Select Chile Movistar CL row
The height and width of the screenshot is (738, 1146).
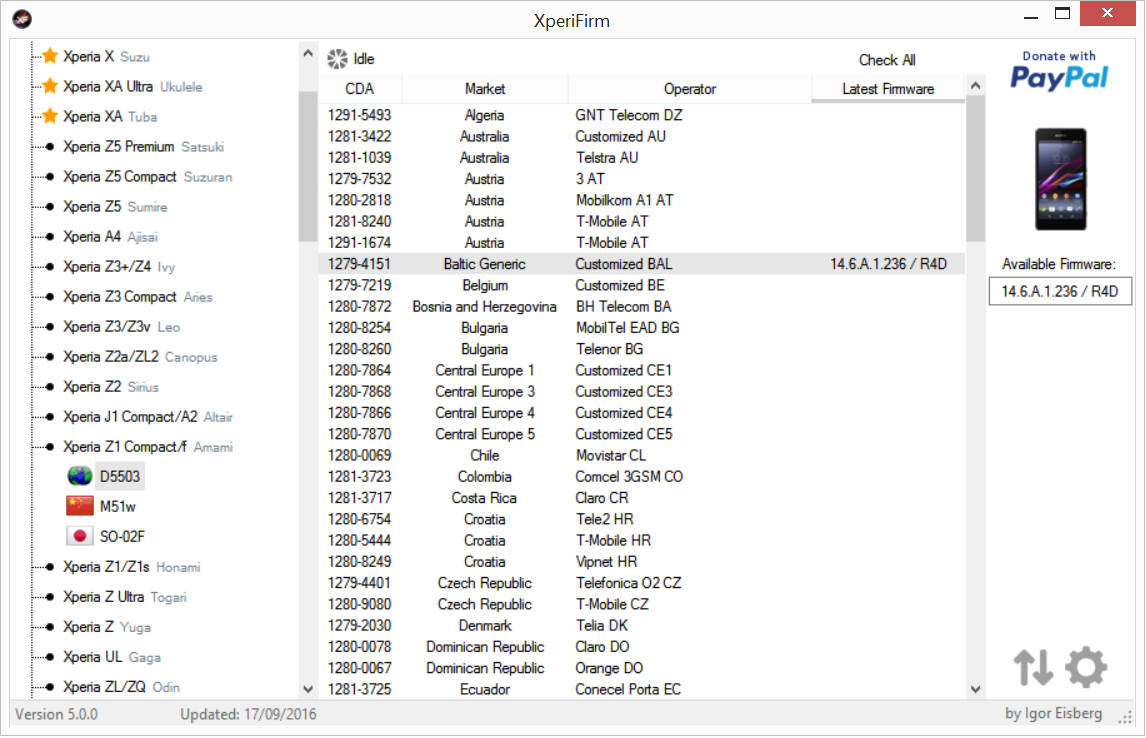pyautogui.click(x=642, y=455)
